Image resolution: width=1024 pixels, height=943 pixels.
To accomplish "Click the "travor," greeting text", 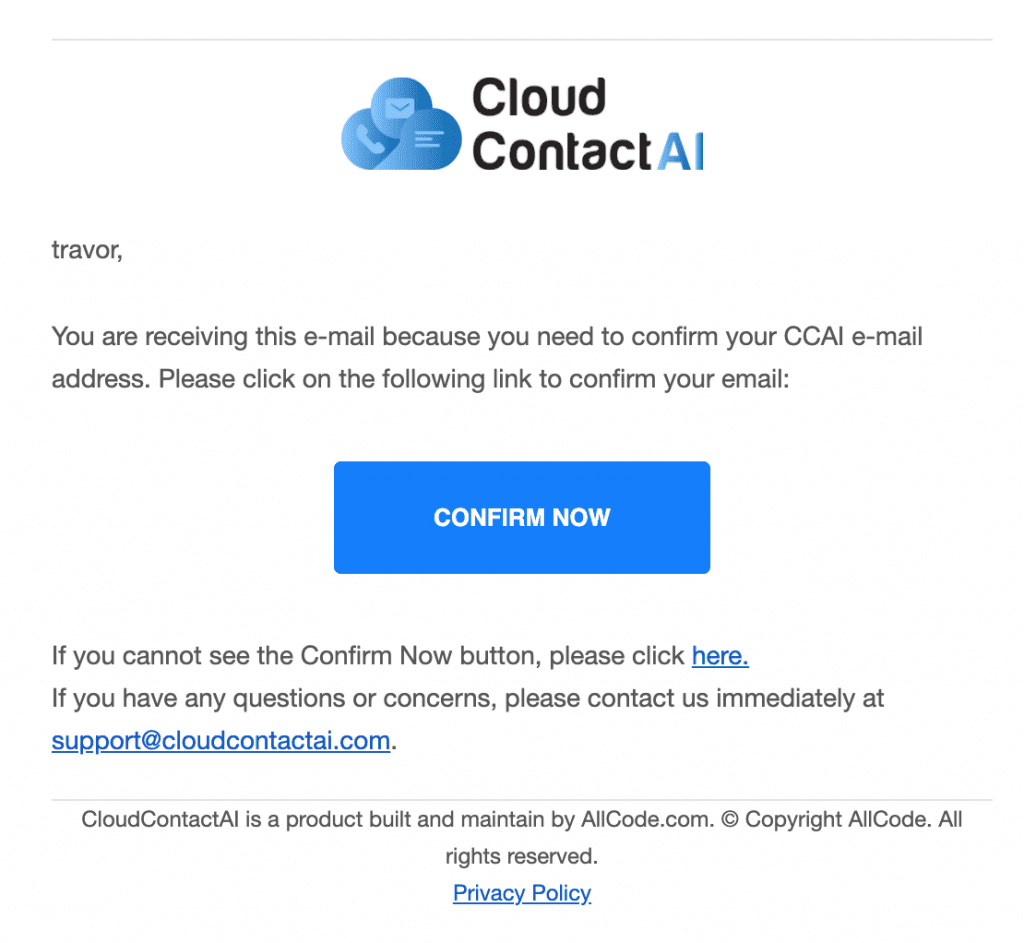I will pos(87,249).
